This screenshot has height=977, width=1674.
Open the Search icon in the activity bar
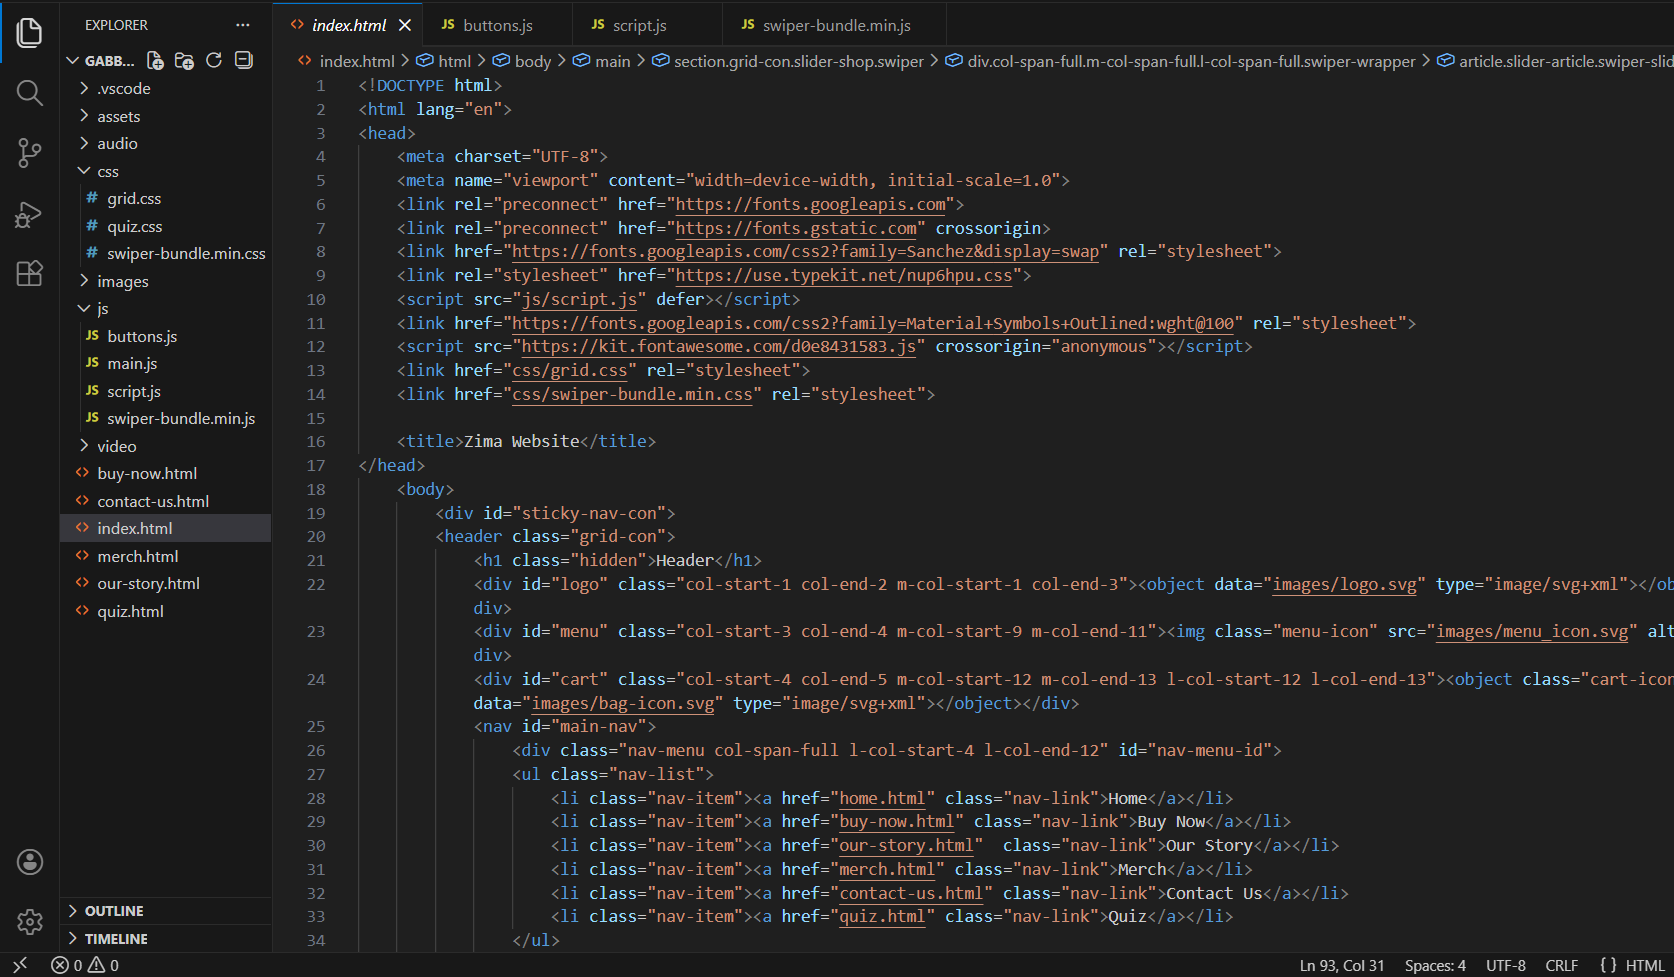29,93
